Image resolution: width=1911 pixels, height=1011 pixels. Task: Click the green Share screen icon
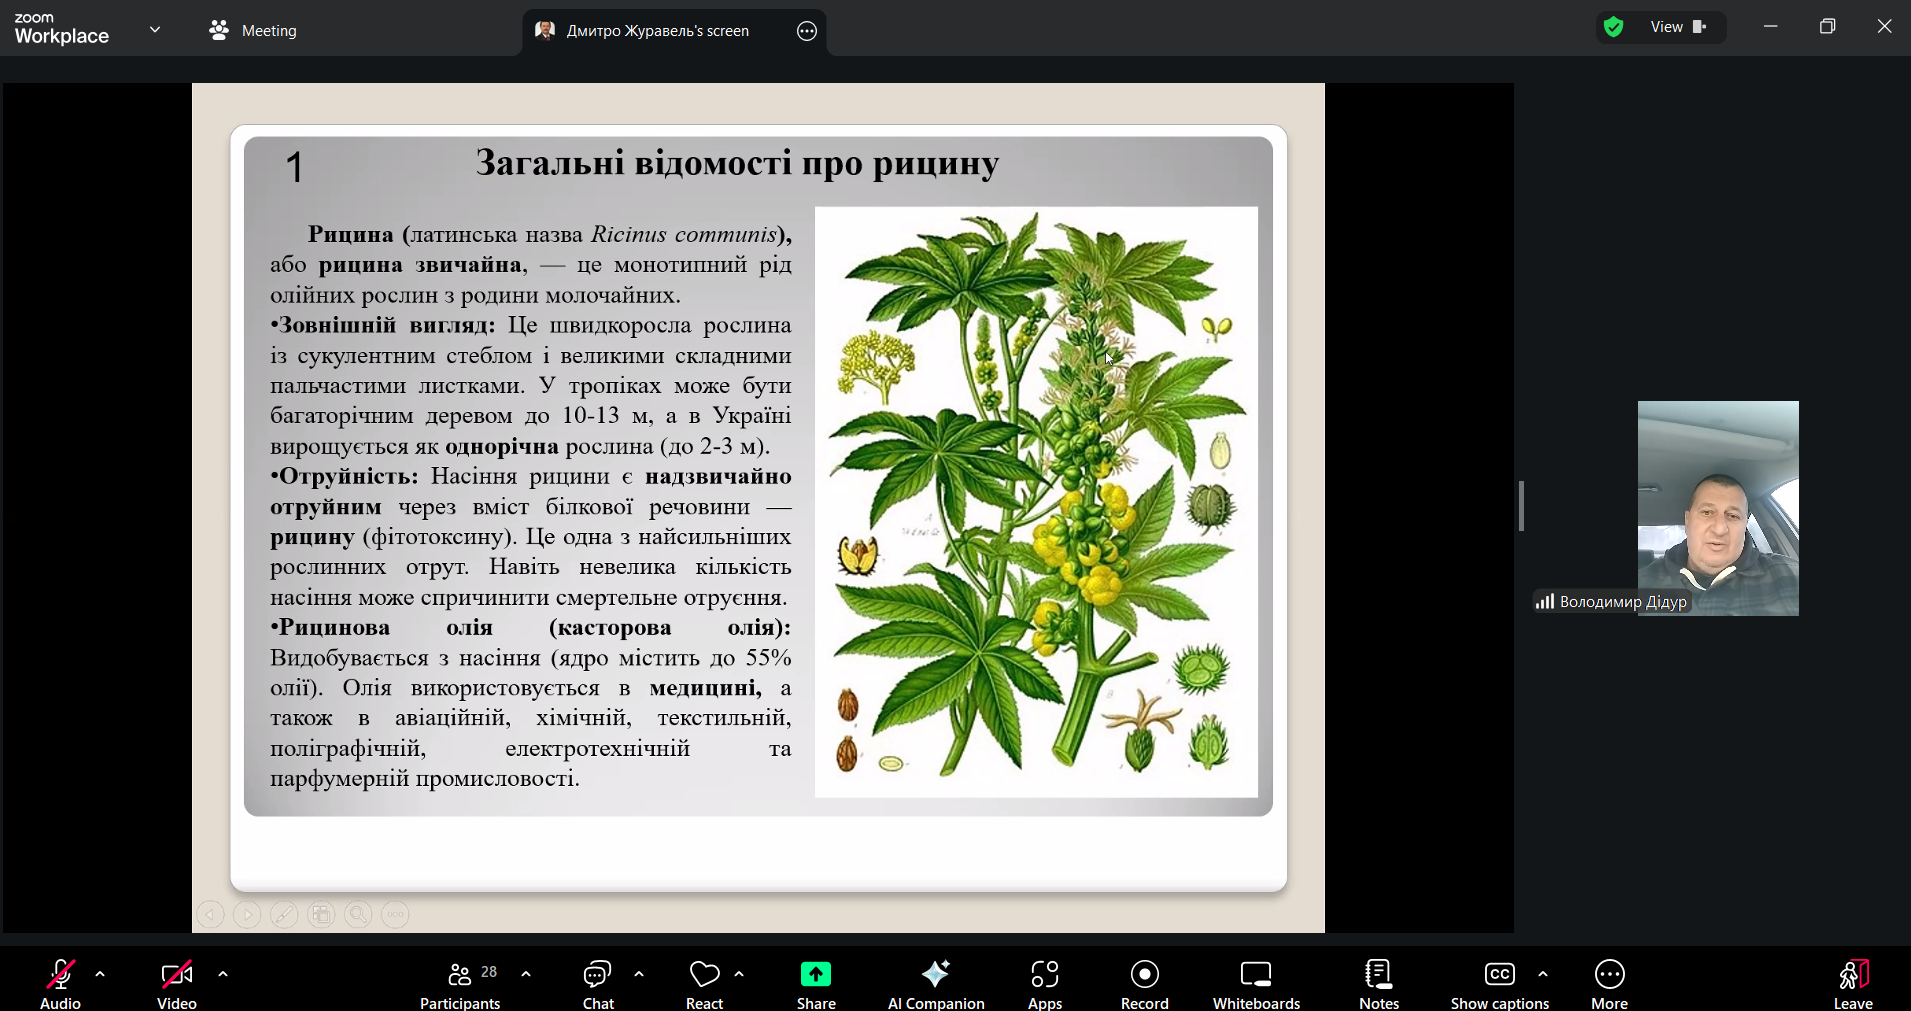coord(816,974)
